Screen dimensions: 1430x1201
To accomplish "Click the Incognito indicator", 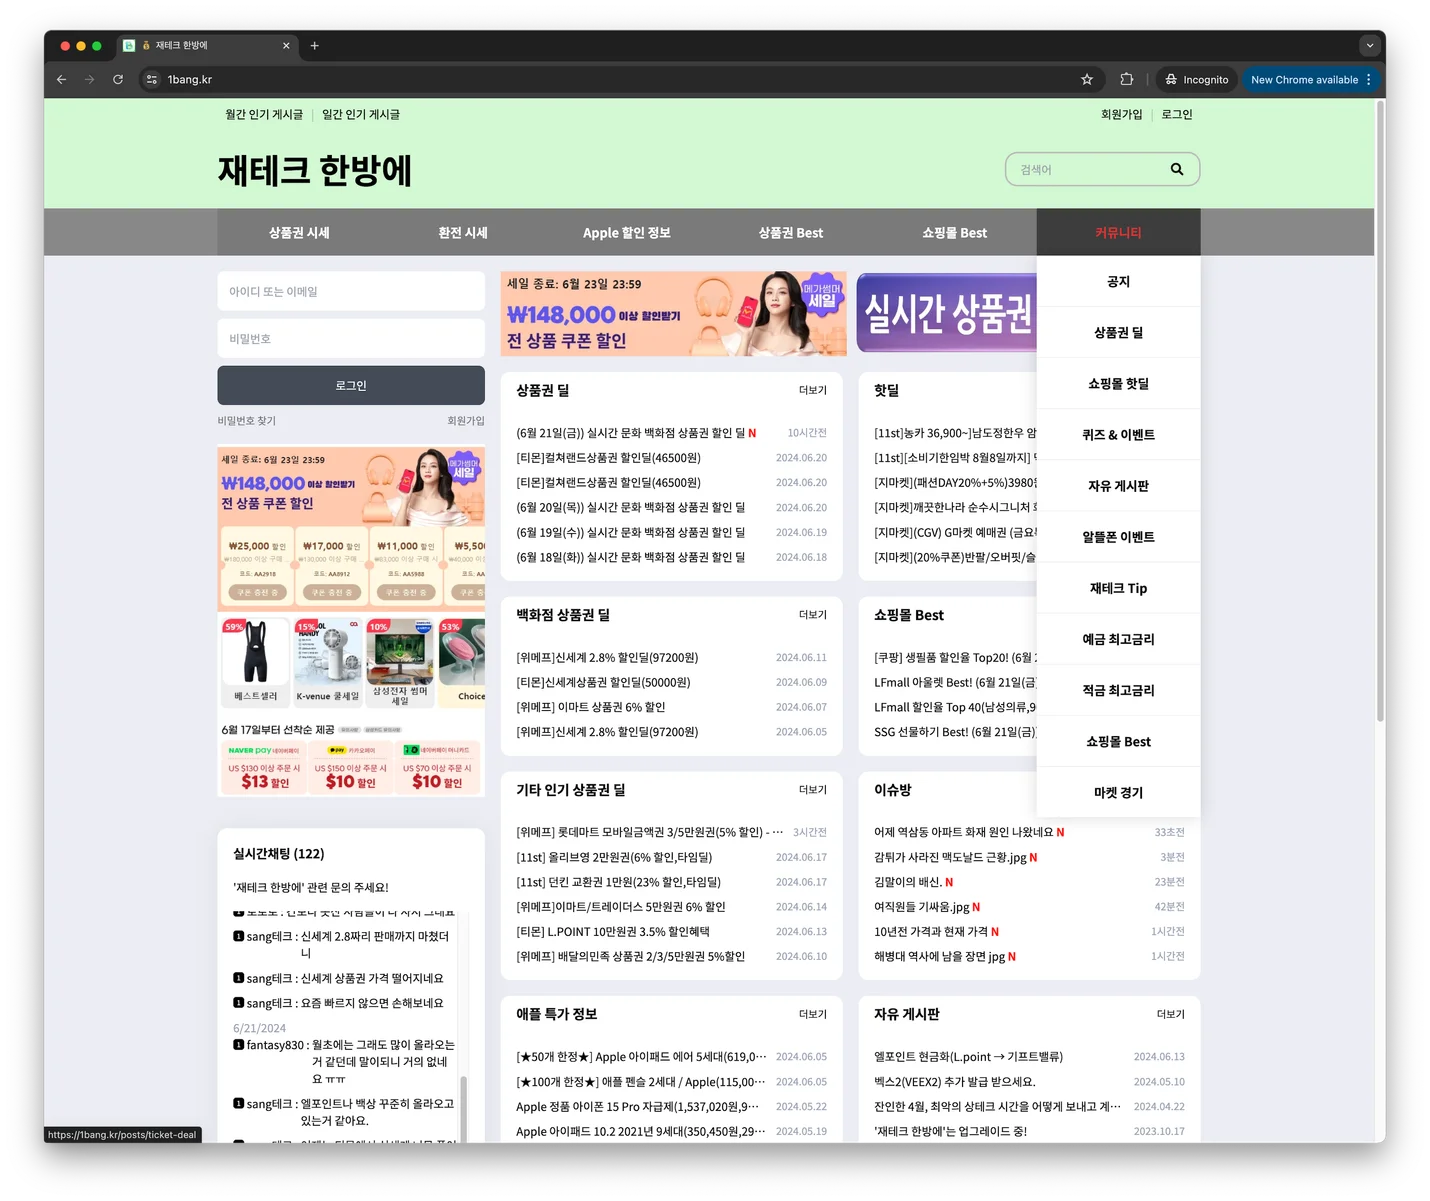I will pyautogui.click(x=1197, y=79).
